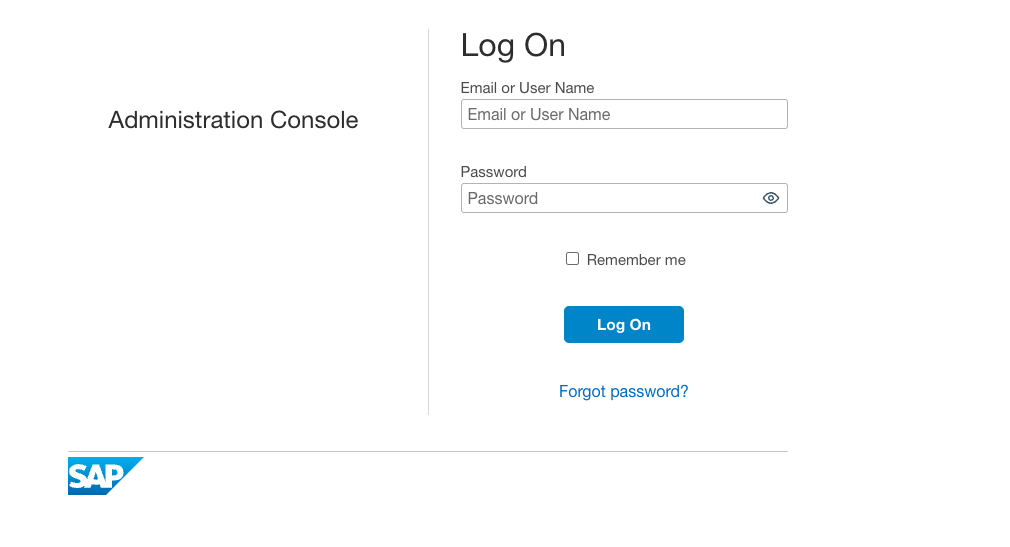The width and height of the screenshot is (1010, 547).
Task: Click the horizontal line above SAP logo
Action: 428,451
